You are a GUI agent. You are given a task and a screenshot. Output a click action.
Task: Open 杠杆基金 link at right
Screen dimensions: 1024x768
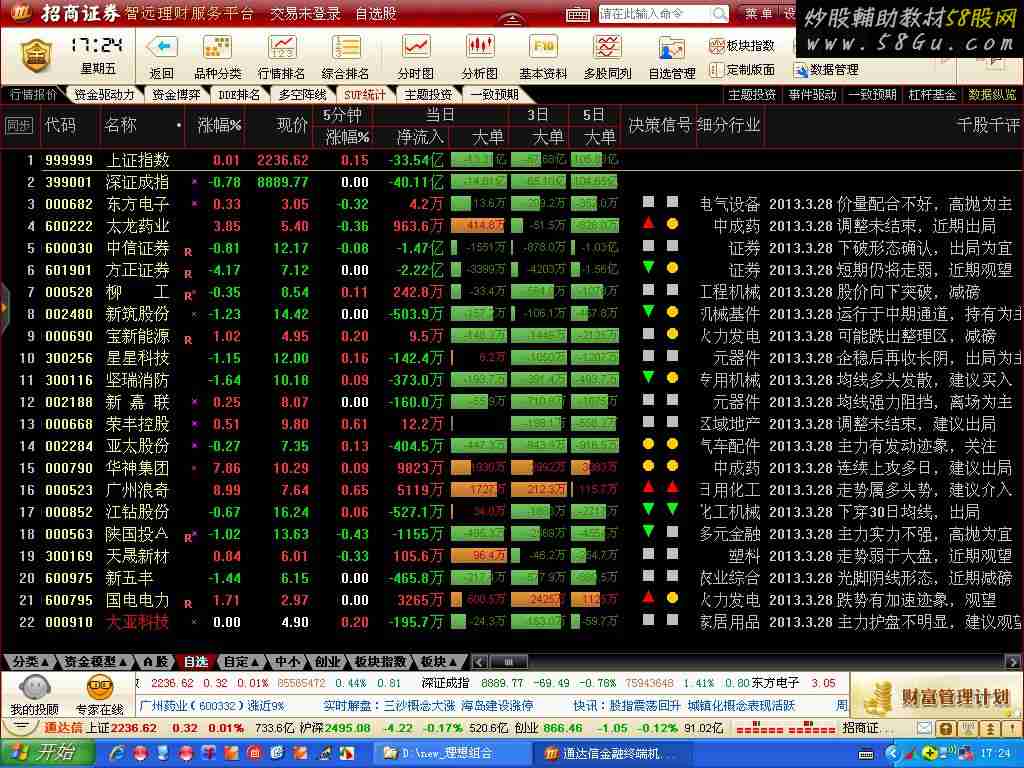[932, 95]
